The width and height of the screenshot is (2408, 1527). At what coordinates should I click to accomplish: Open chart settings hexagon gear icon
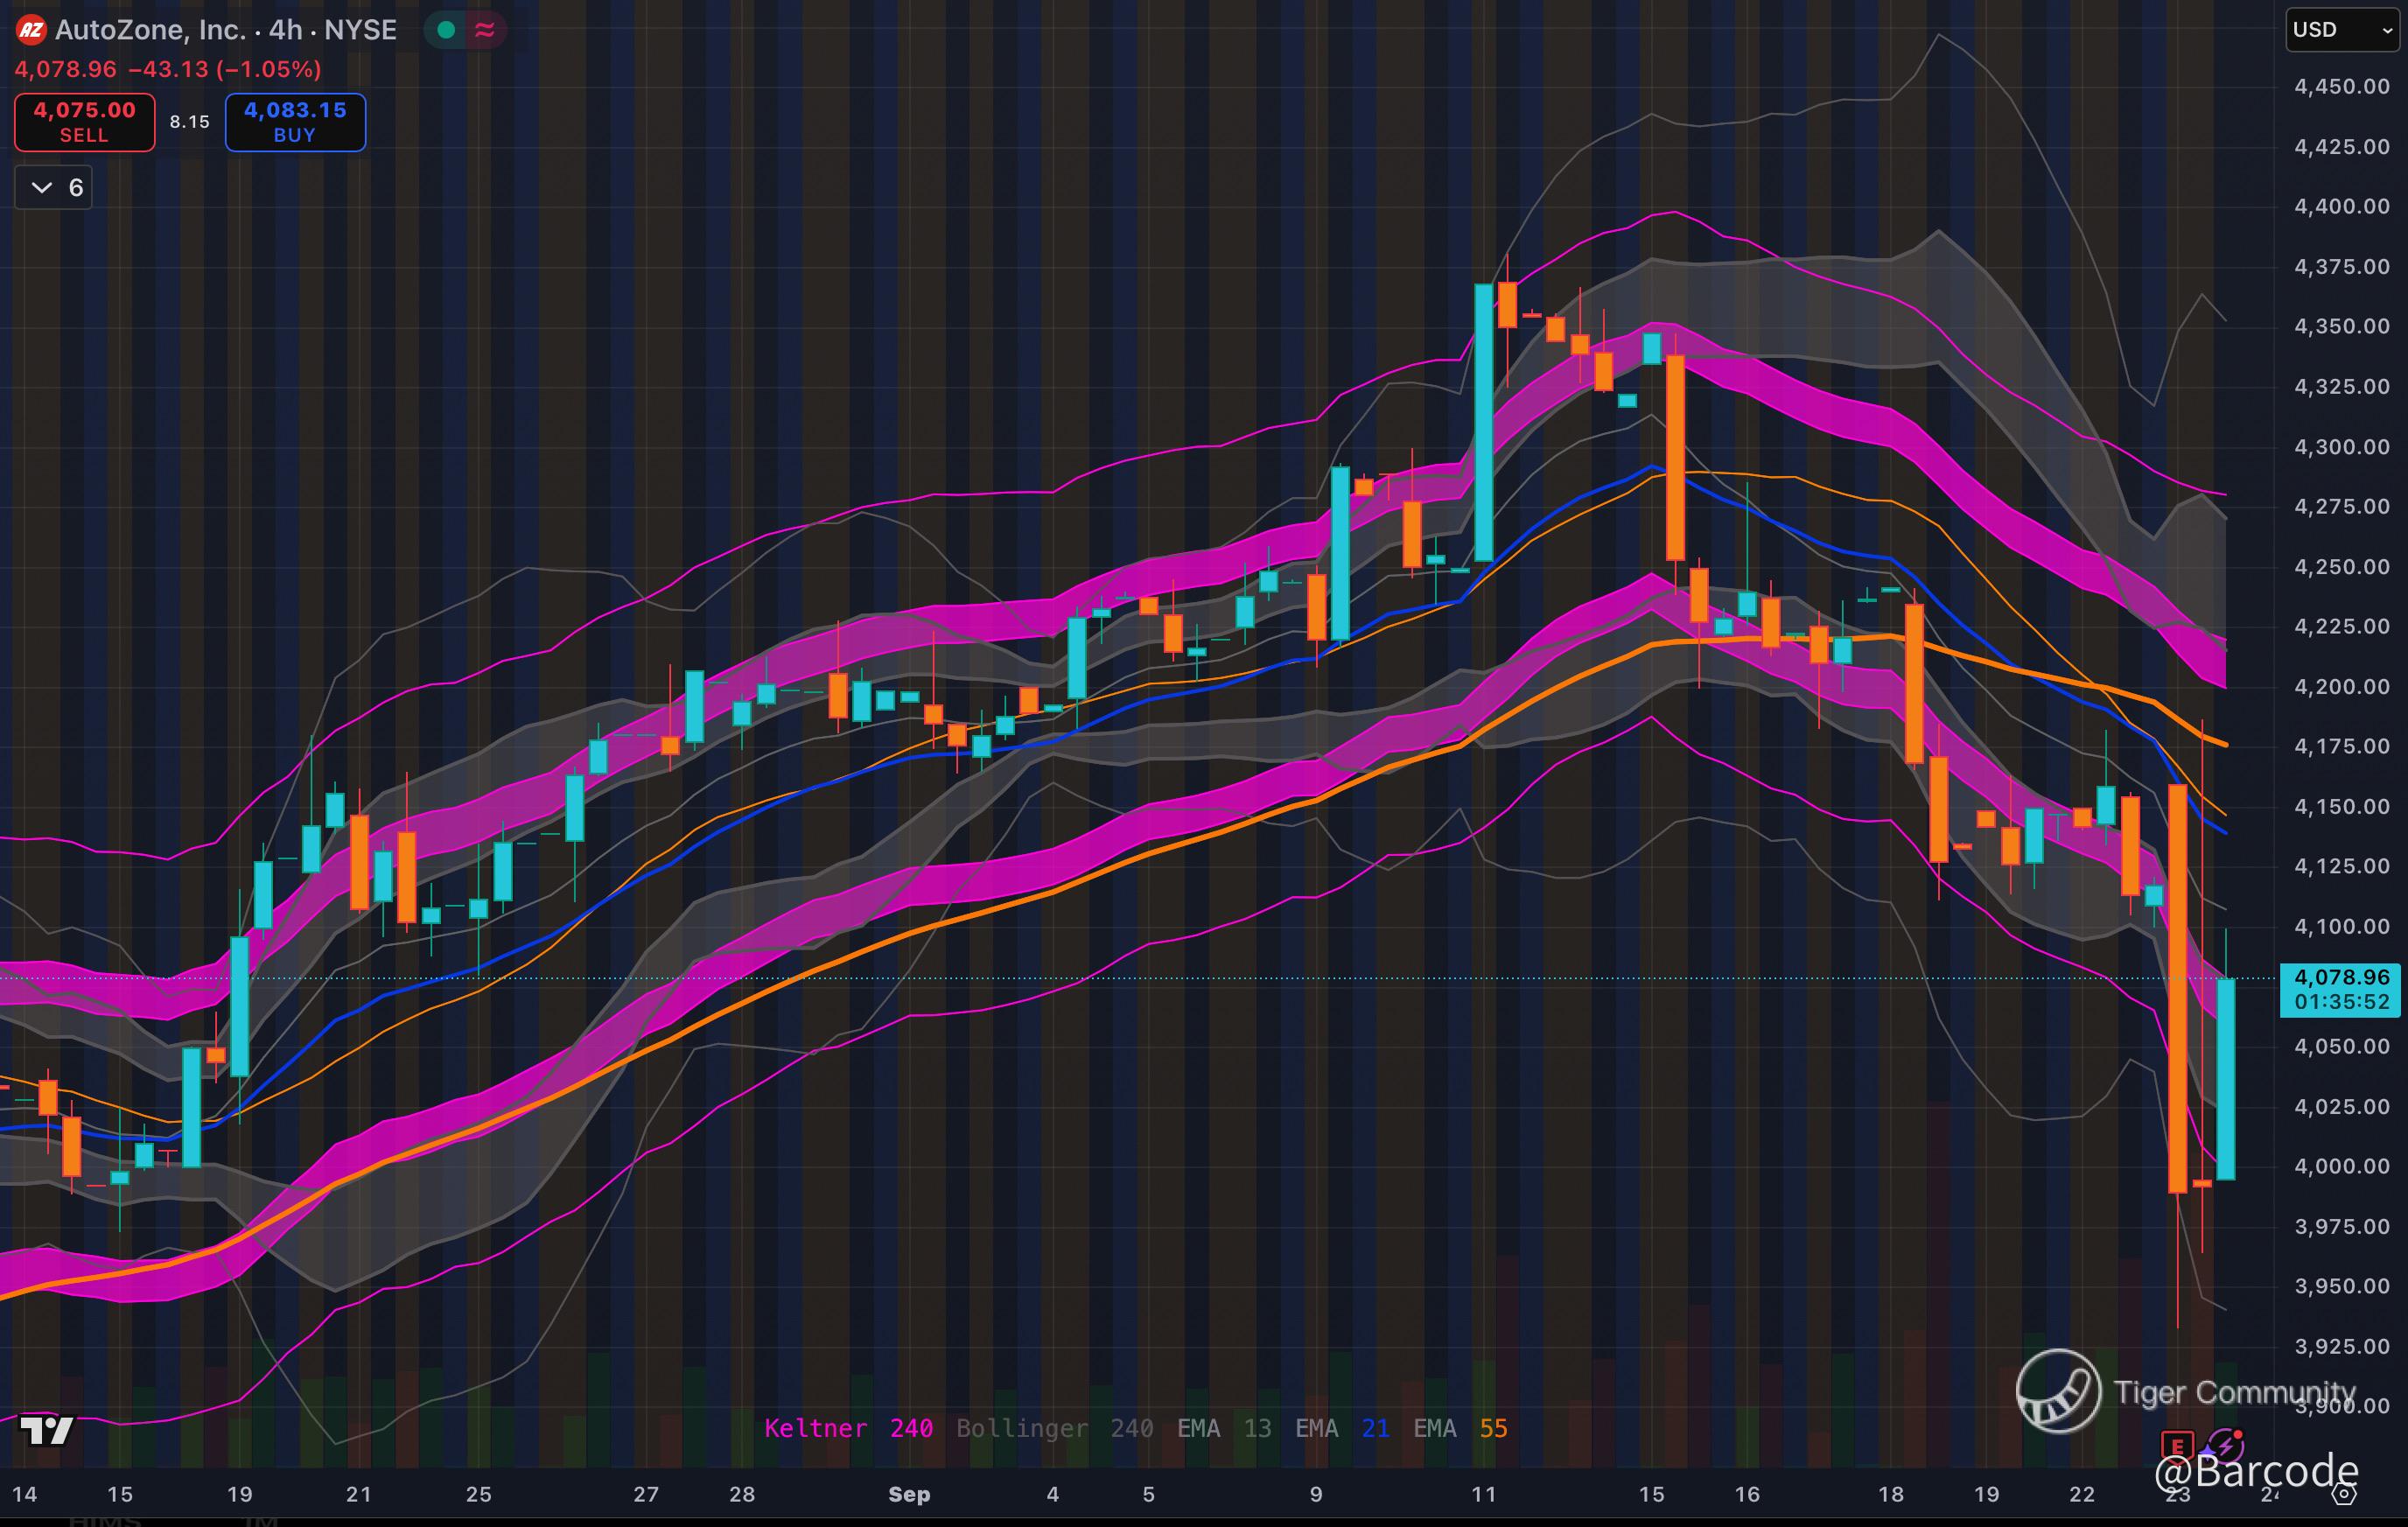(x=2344, y=1494)
